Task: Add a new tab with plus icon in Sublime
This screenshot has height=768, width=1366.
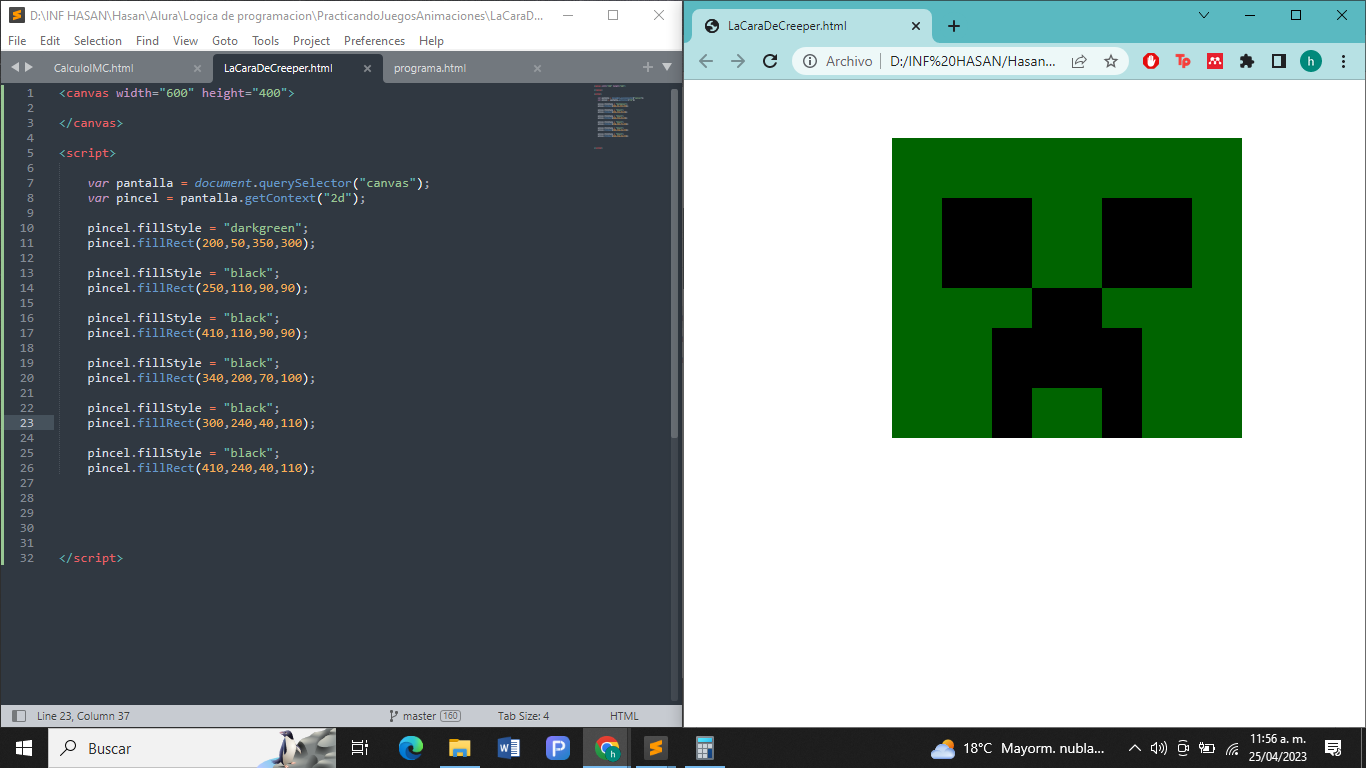Action: tap(648, 67)
